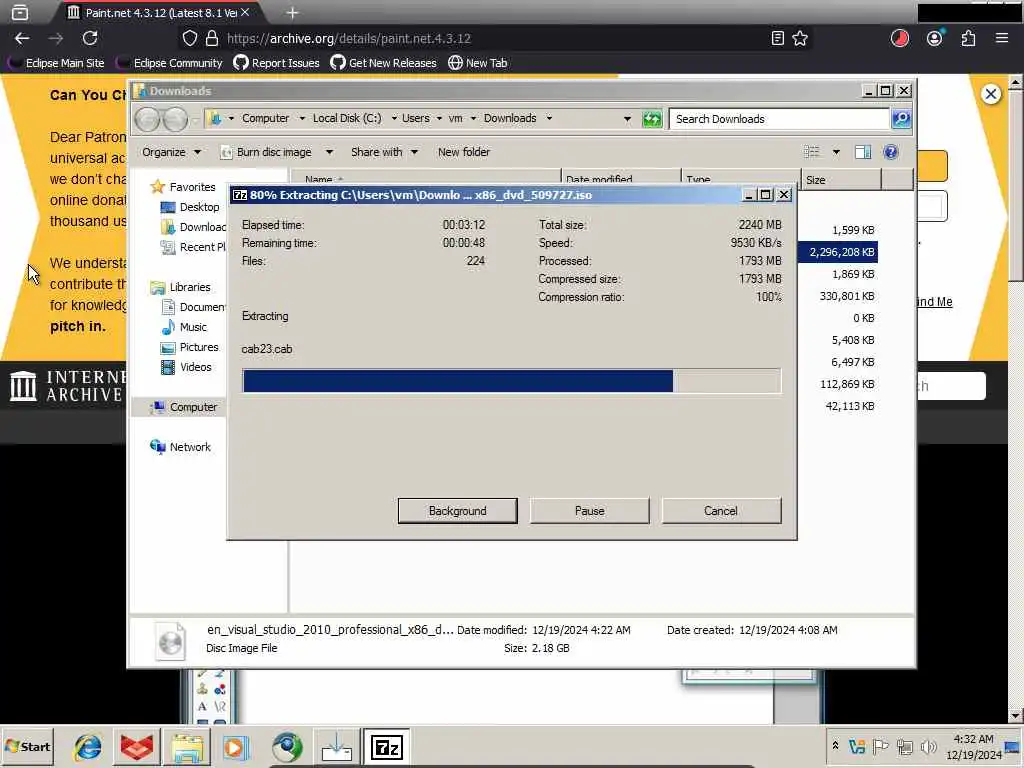Open the Firefox account profile icon
This screenshot has width=1024, height=768.
pyautogui.click(x=935, y=39)
